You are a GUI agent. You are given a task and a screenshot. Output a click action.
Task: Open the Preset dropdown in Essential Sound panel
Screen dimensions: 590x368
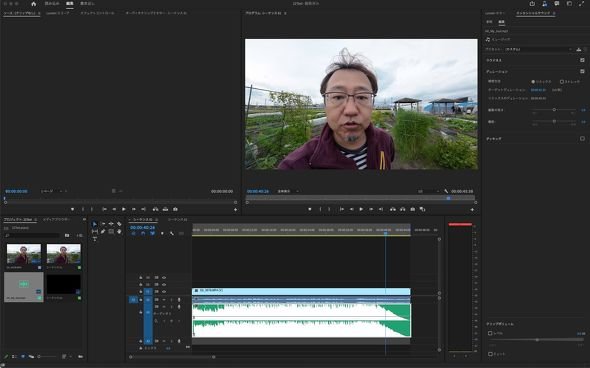click(x=538, y=49)
